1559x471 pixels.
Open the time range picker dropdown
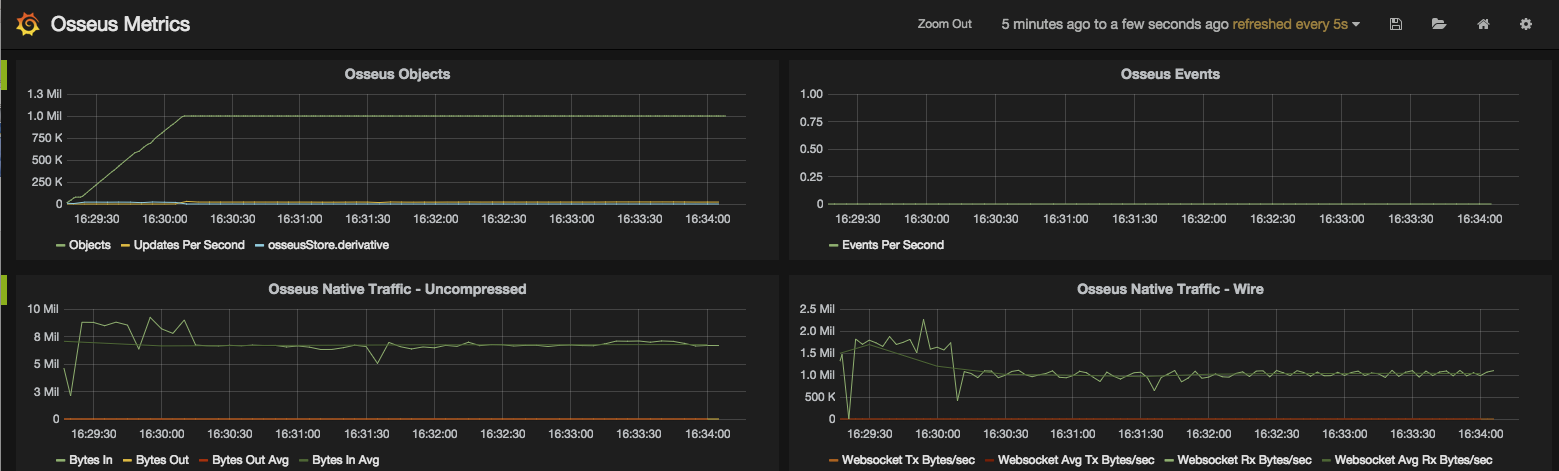click(1181, 24)
